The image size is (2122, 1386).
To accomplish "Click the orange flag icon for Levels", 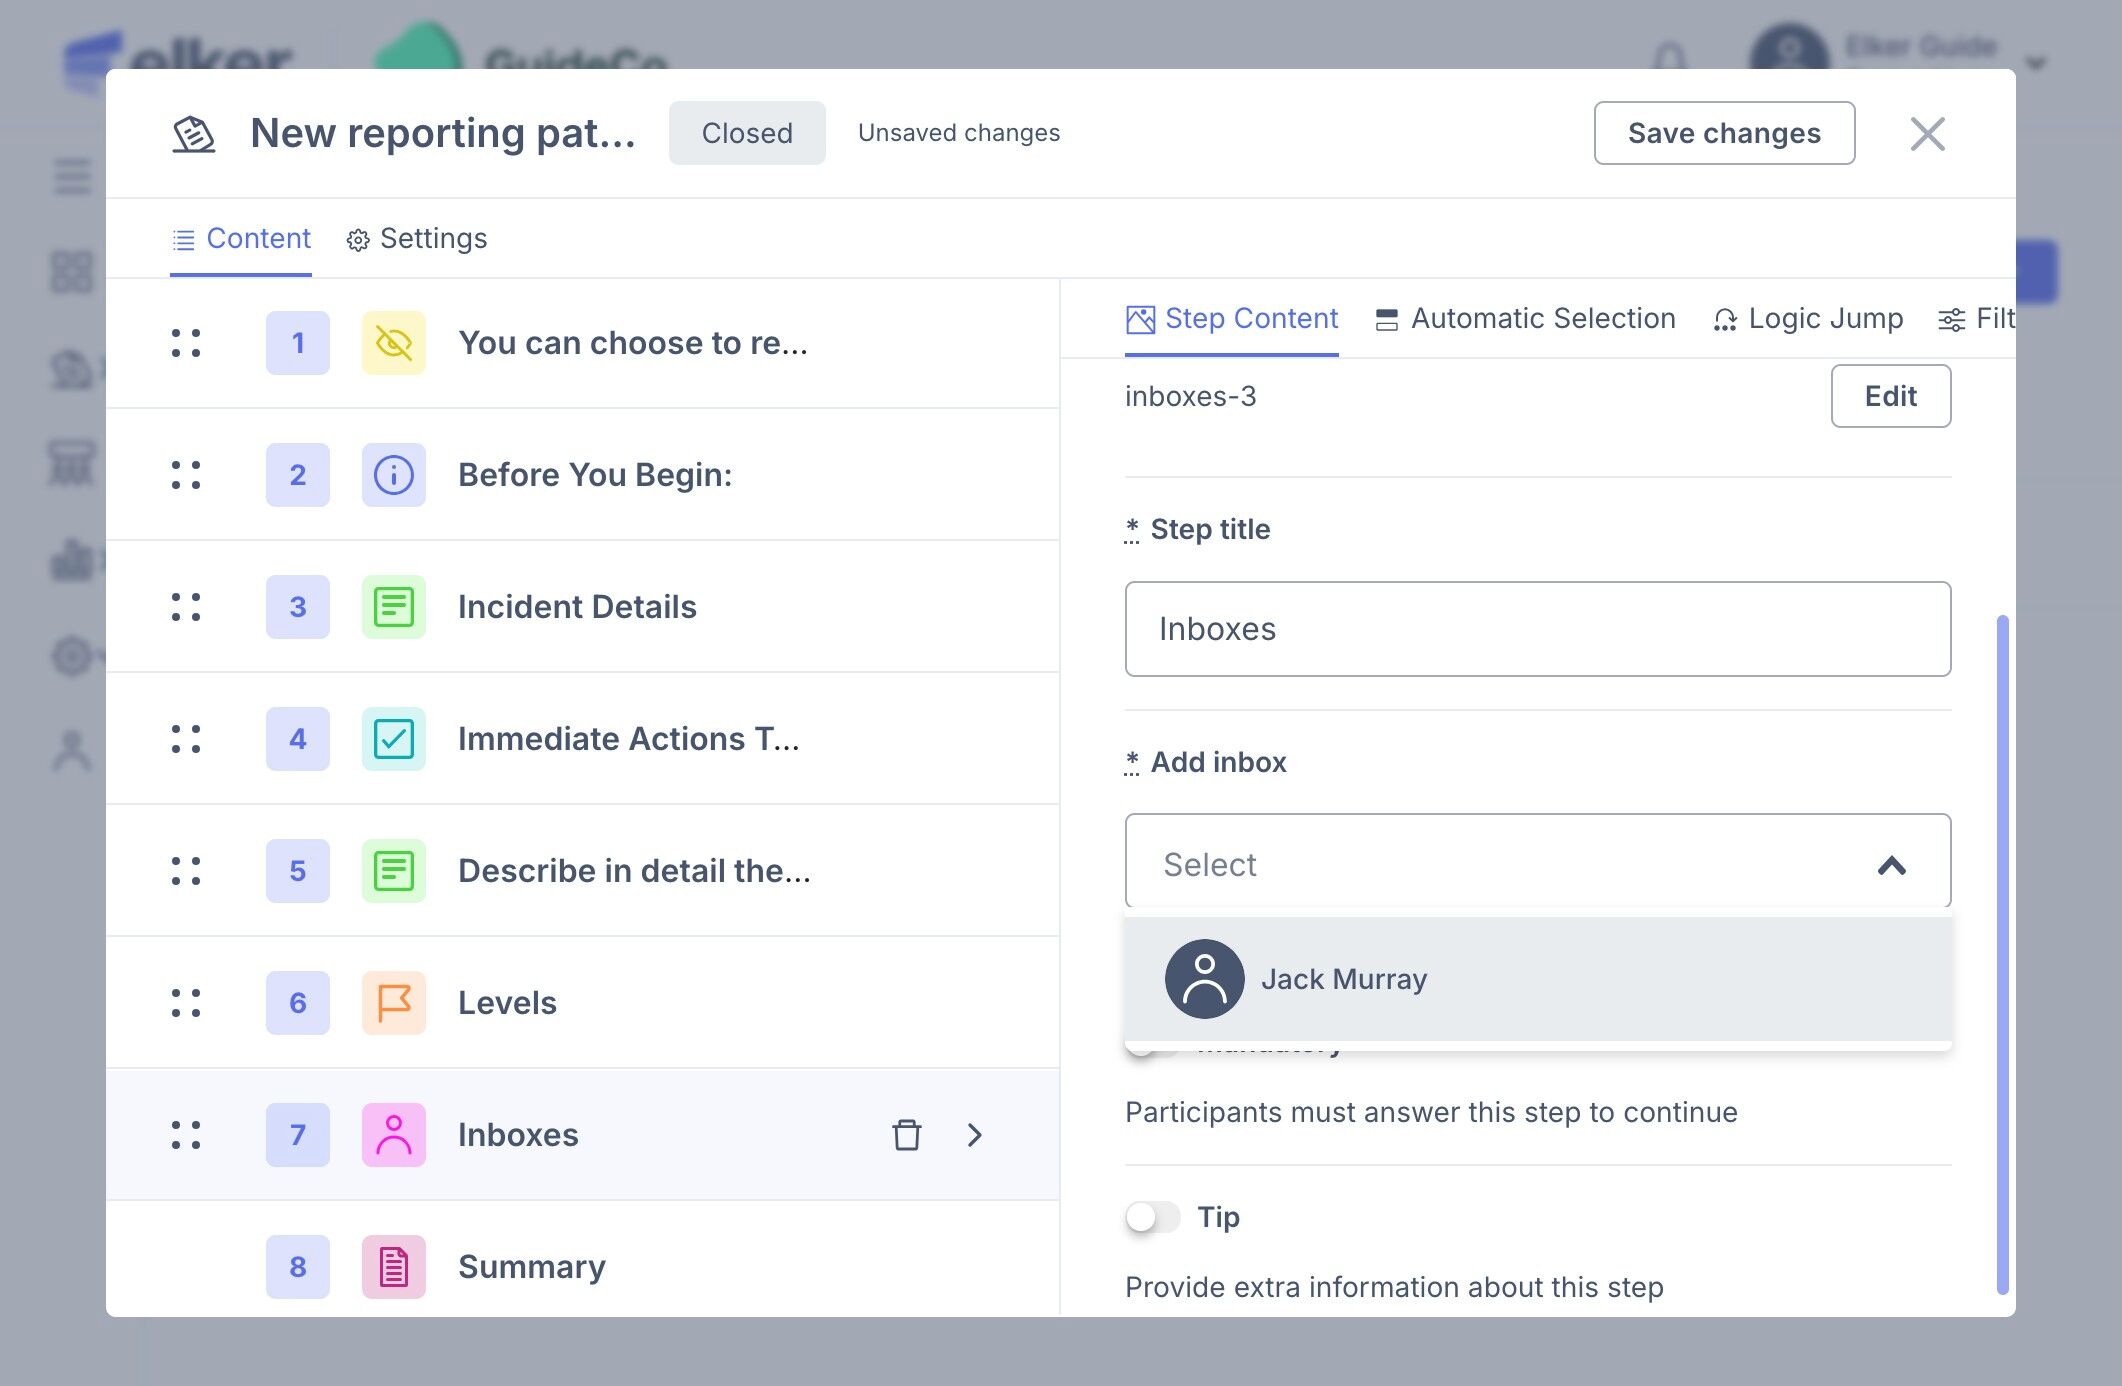I will pos(393,1003).
